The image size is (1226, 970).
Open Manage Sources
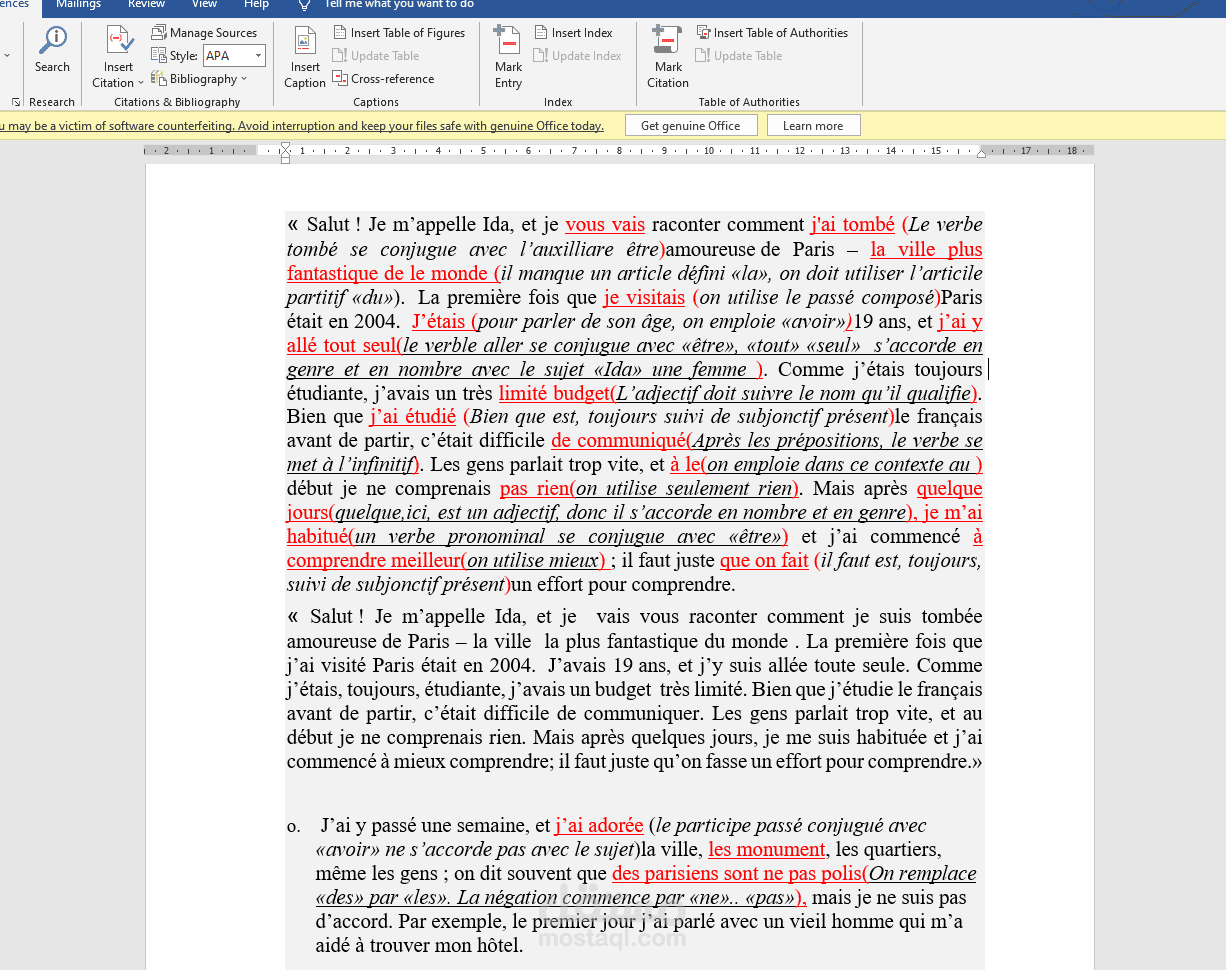pyautogui.click(x=204, y=33)
